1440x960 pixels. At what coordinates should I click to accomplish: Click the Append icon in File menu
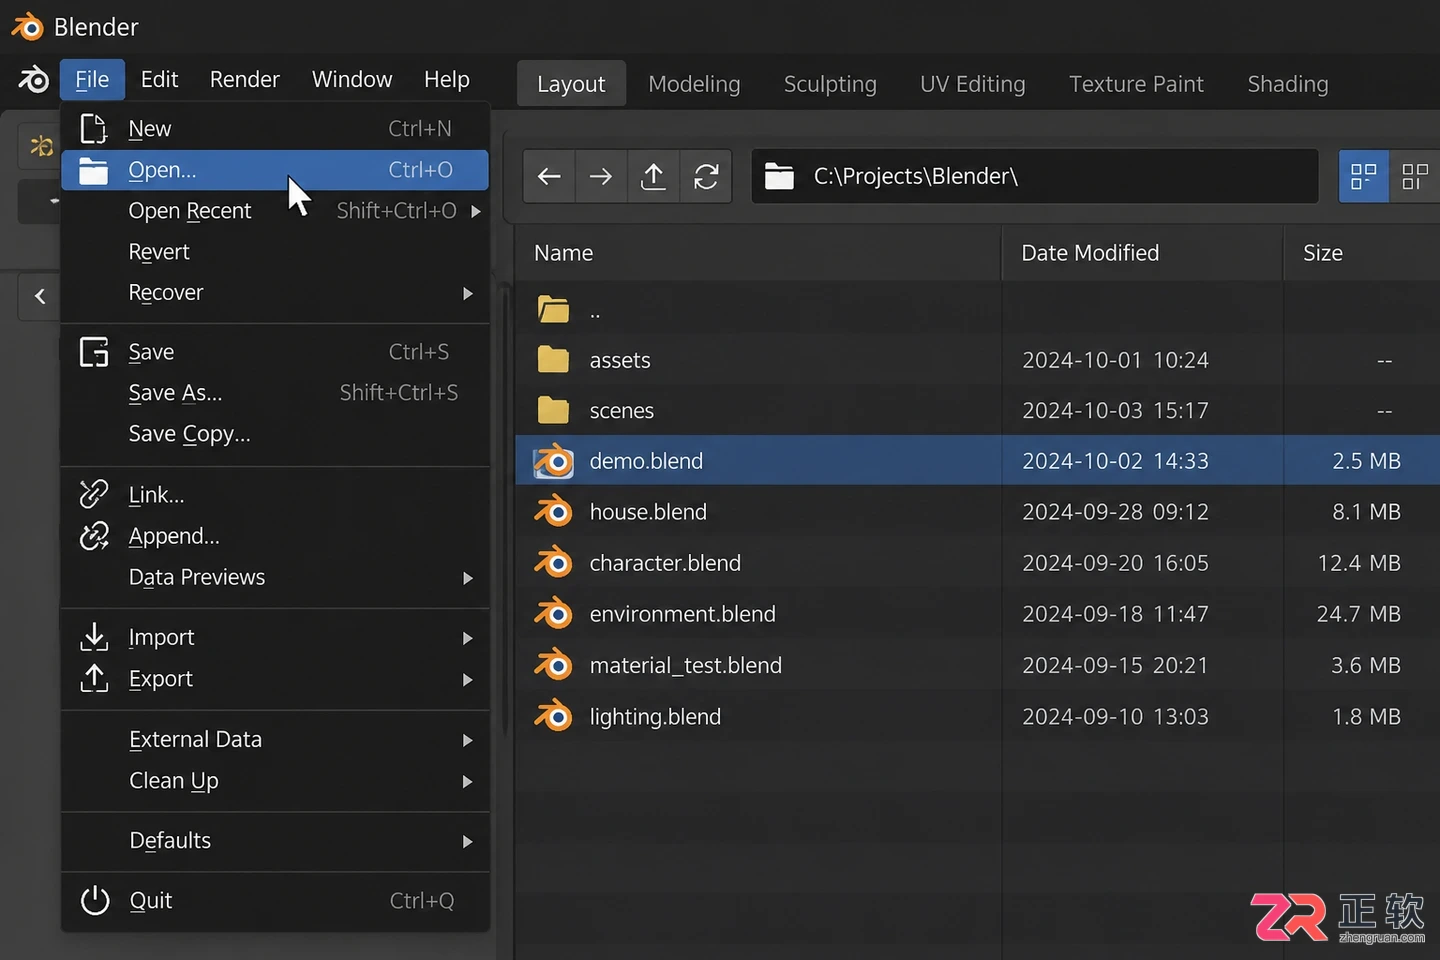(x=94, y=536)
